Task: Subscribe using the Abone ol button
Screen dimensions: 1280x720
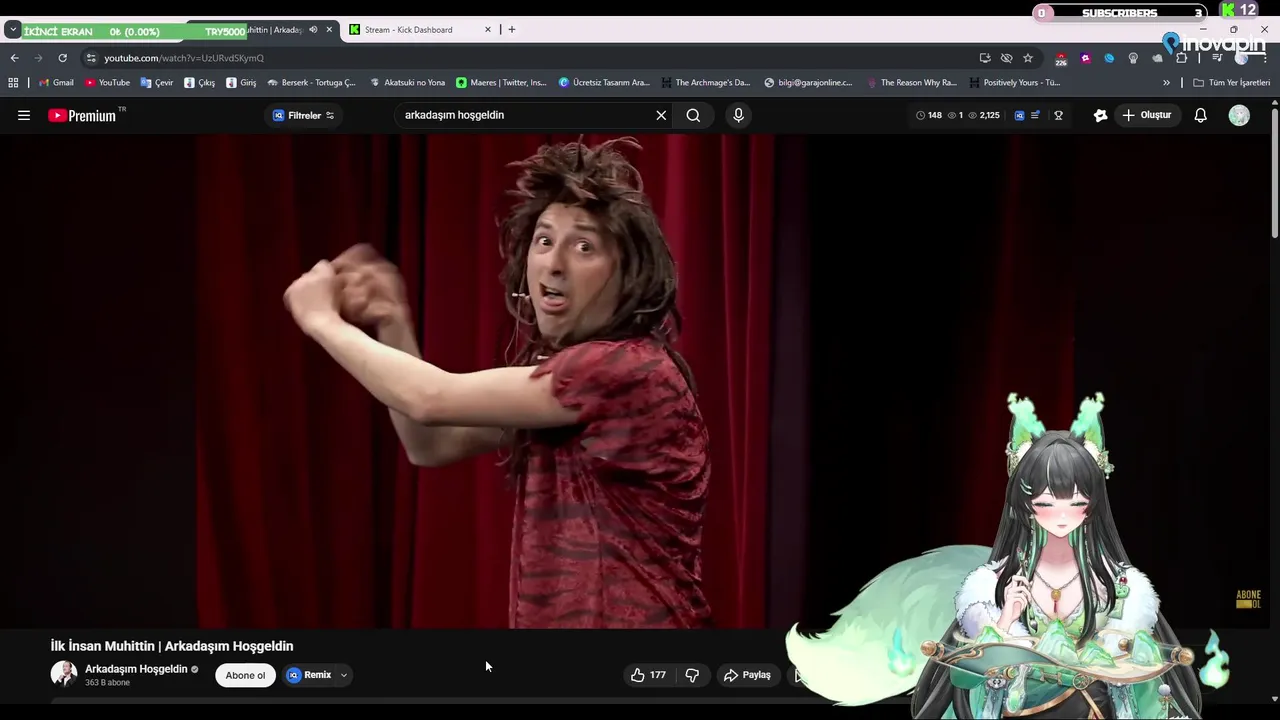Action: [x=245, y=675]
